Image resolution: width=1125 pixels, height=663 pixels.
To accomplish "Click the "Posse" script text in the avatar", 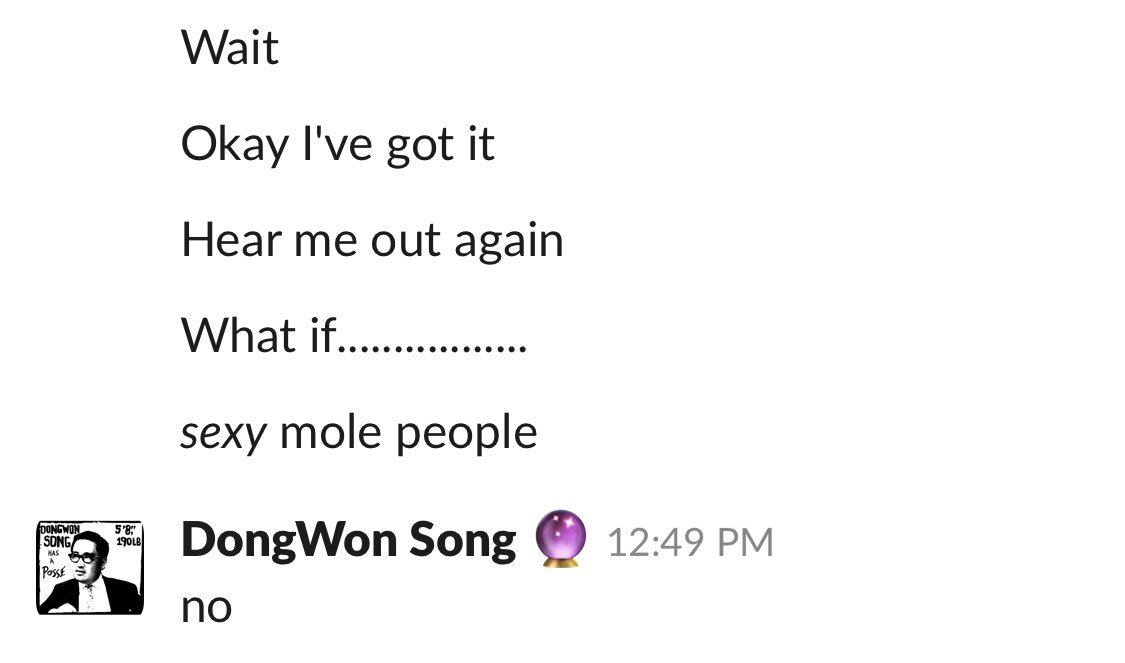I will click(53, 573).
